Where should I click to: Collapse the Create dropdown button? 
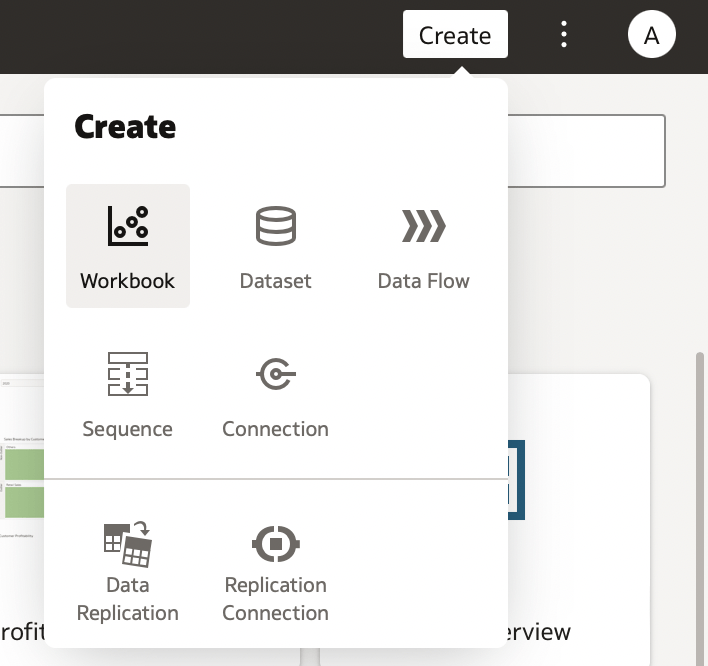pos(455,36)
